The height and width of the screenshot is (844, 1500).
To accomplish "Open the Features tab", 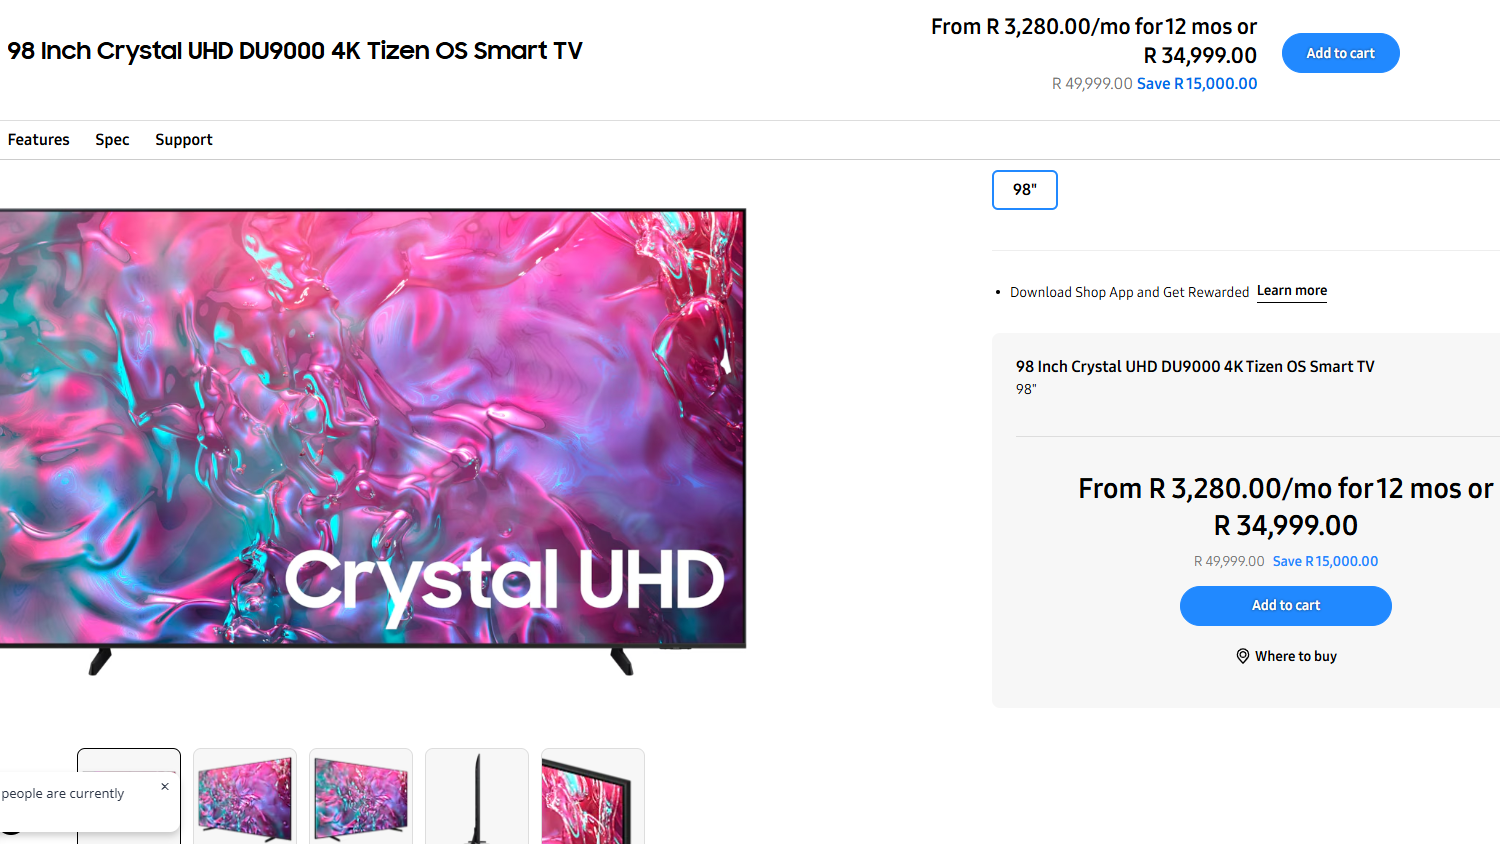I will point(38,140).
